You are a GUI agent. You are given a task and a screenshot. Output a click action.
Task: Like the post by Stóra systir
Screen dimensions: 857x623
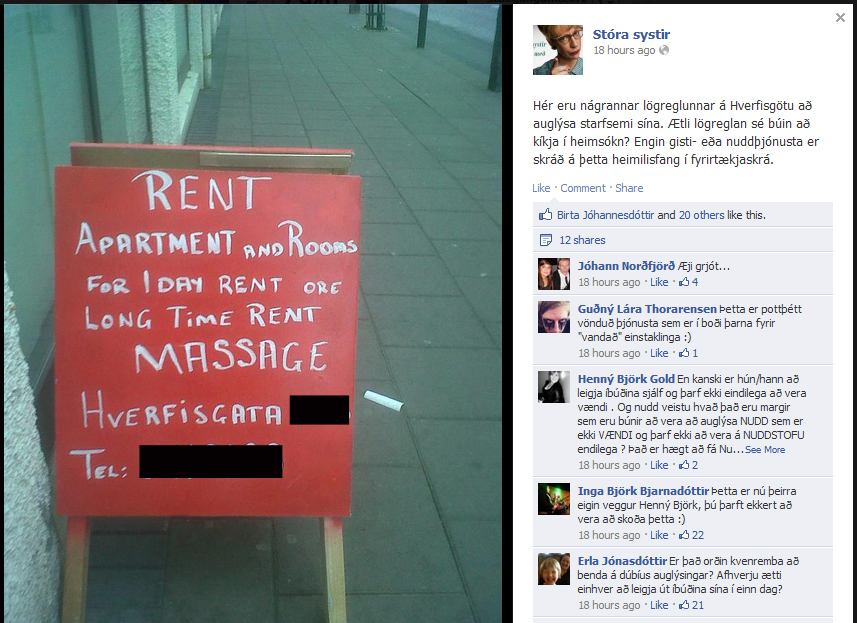click(x=541, y=188)
